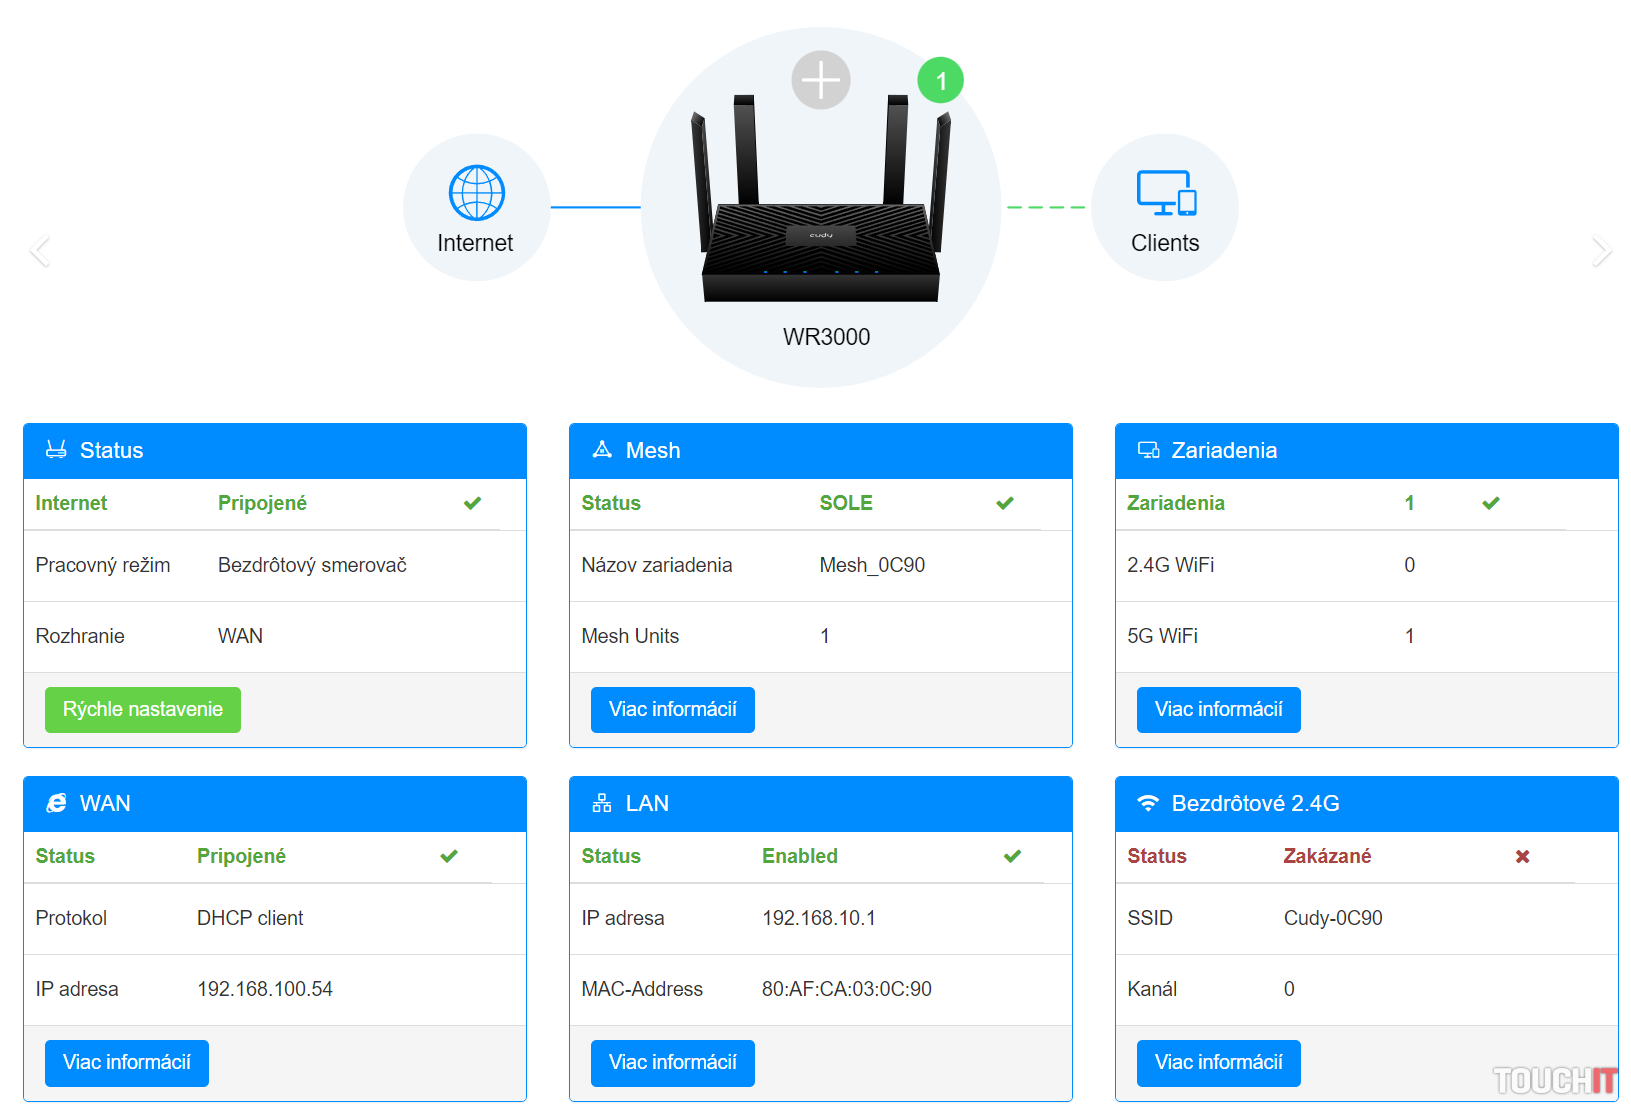The height and width of the screenshot is (1106, 1631).
Task: Click the Mesh panel header icon
Action: coord(602,450)
